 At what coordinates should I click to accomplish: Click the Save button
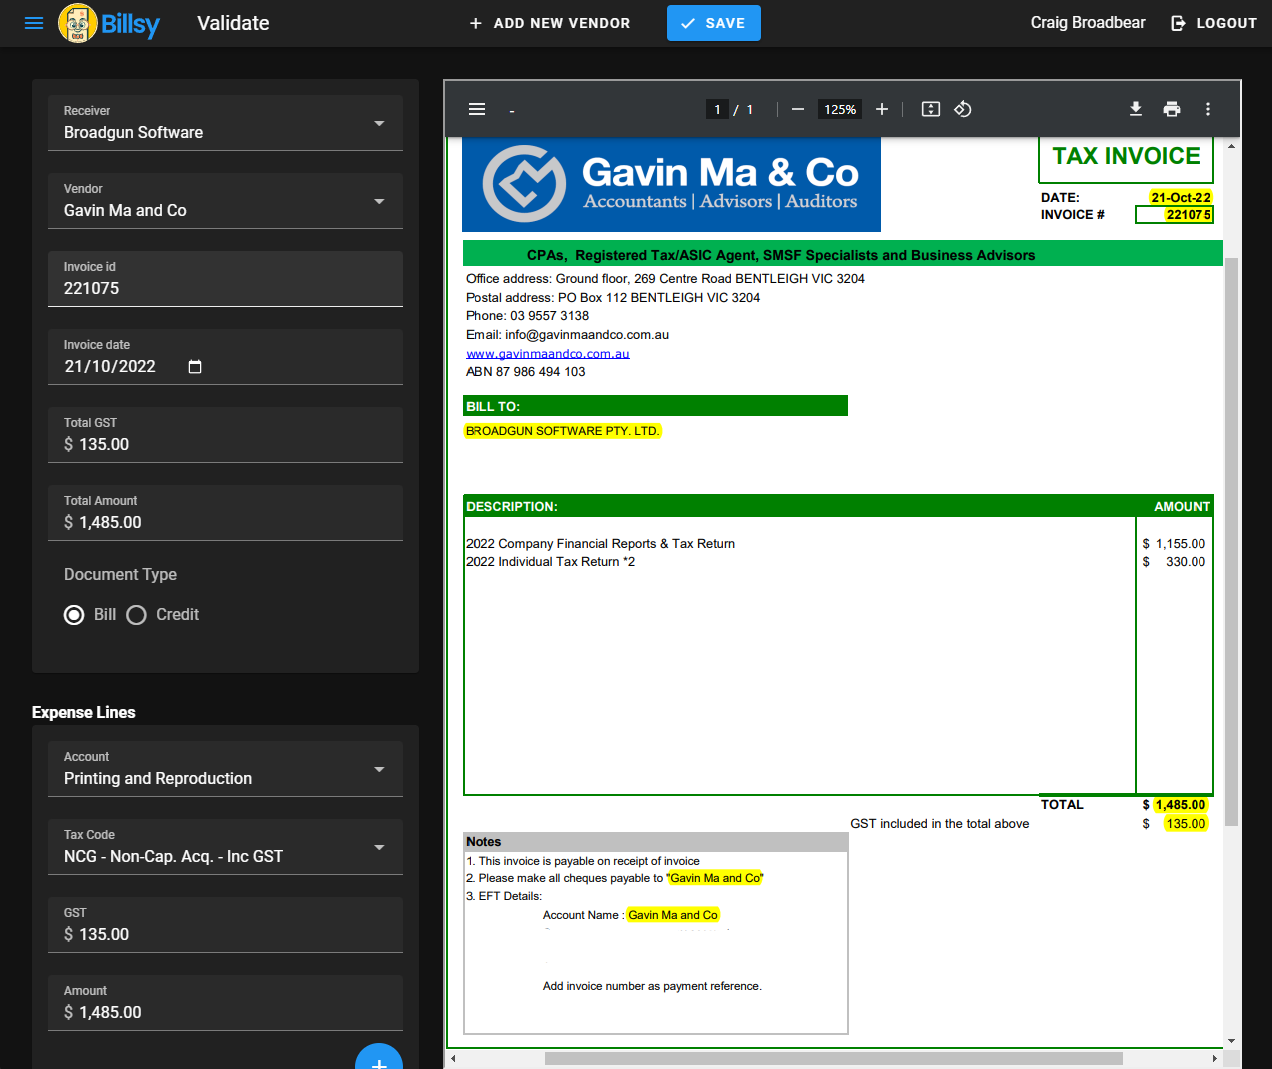714,23
